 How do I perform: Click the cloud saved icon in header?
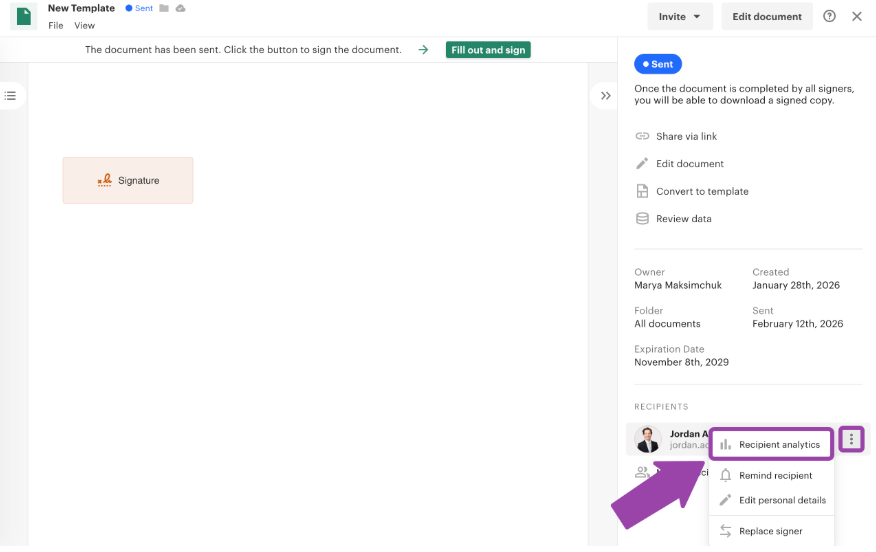tap(180, 8)
